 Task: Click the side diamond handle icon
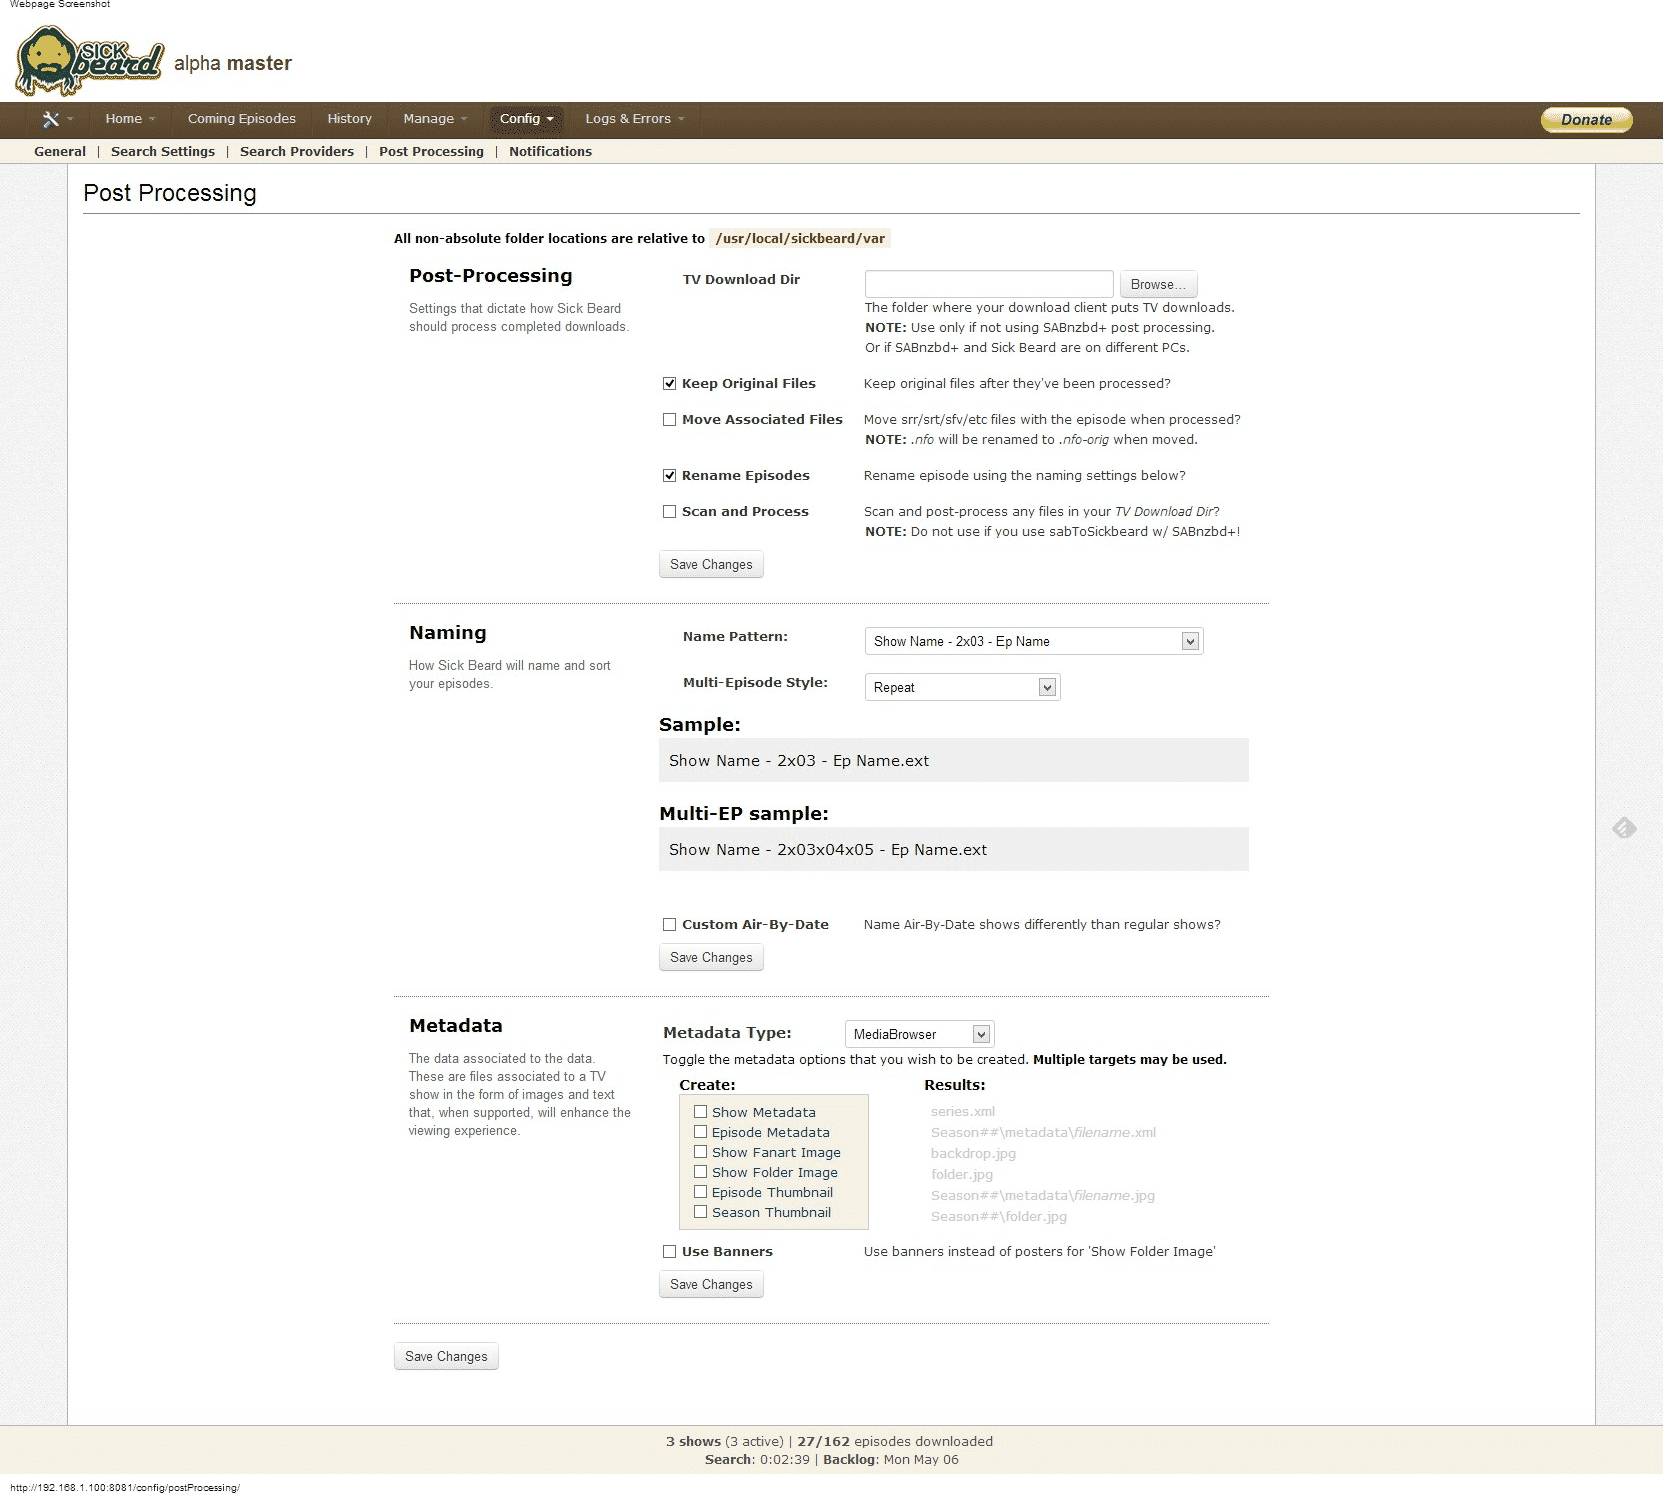click(x=1624, y=828)
